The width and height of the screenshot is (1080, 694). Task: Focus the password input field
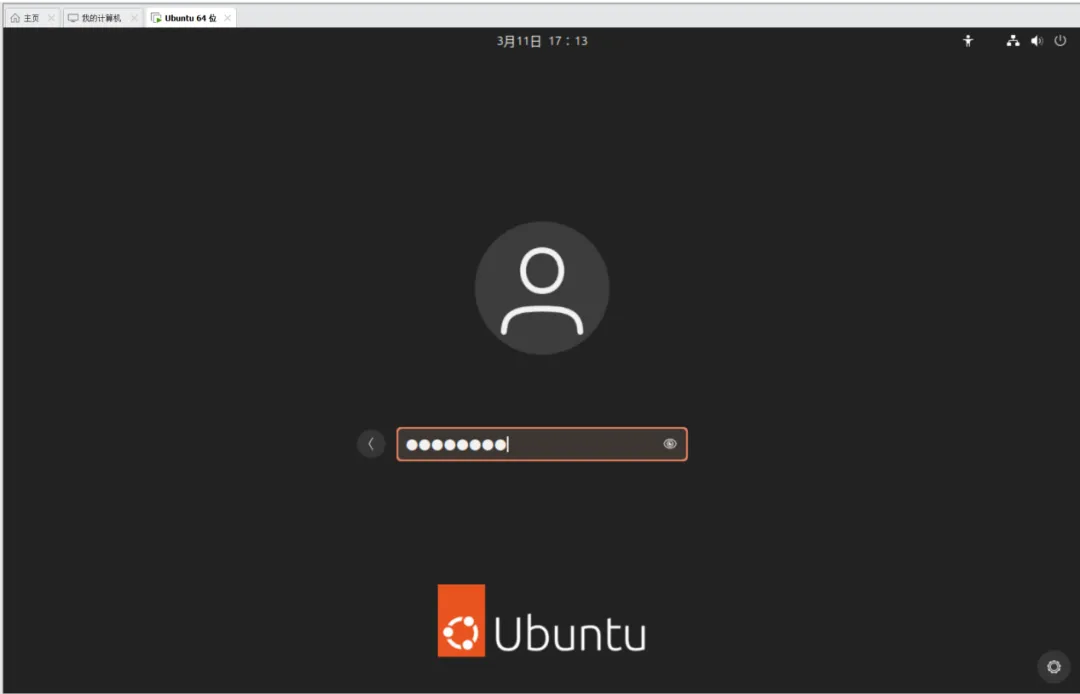(x=541, y=444)
